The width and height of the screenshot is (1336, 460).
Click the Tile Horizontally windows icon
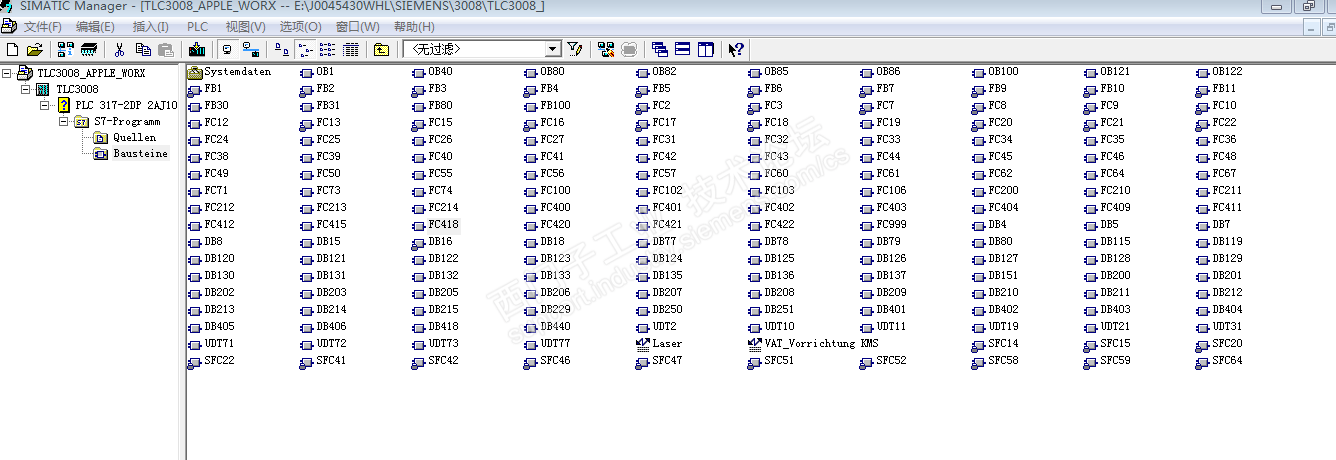(x=683, y=49)
